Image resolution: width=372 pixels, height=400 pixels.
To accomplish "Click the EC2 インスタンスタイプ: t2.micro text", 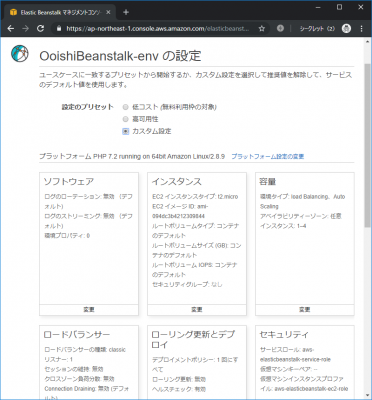I will point(195,197).
